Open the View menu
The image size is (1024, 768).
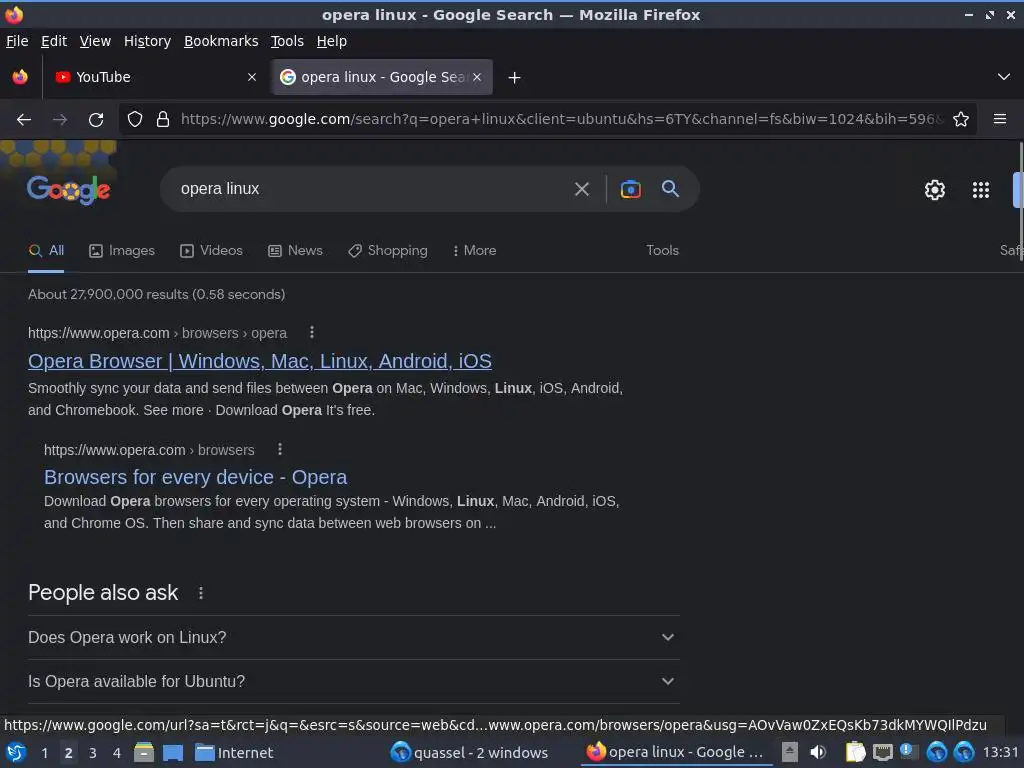pos(95,41)
